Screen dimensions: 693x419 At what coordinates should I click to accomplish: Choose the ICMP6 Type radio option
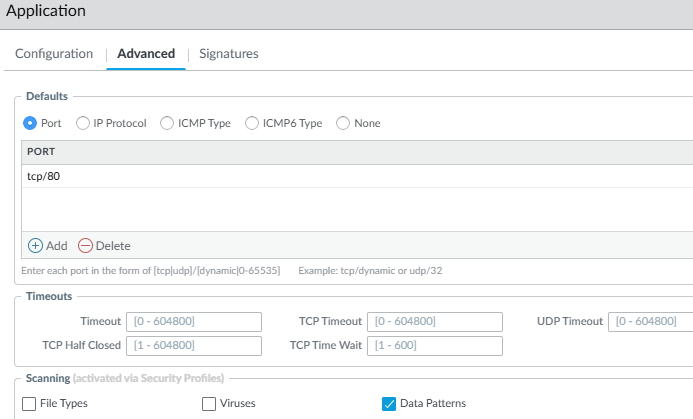pos(253,123)
